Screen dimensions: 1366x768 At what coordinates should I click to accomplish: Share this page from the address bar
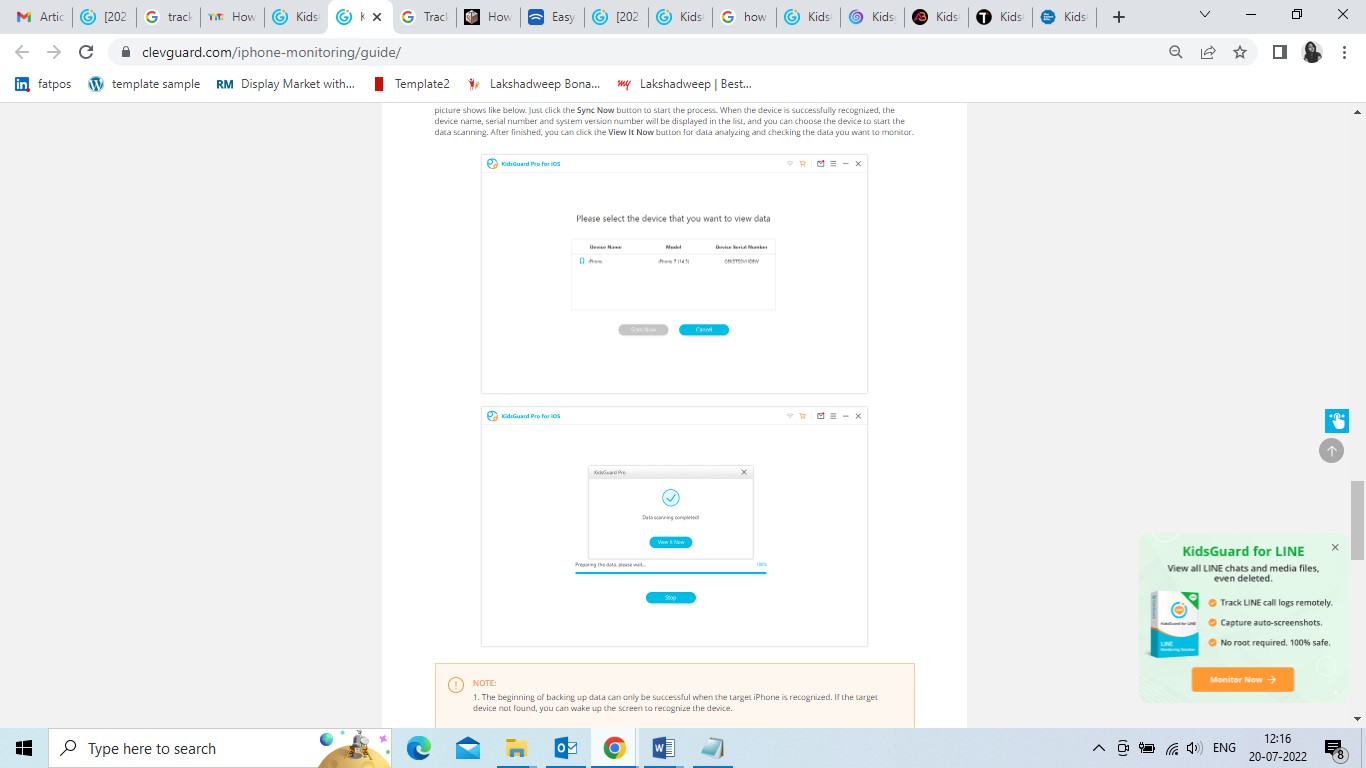pyautogui.click(x=1208, y=52)
